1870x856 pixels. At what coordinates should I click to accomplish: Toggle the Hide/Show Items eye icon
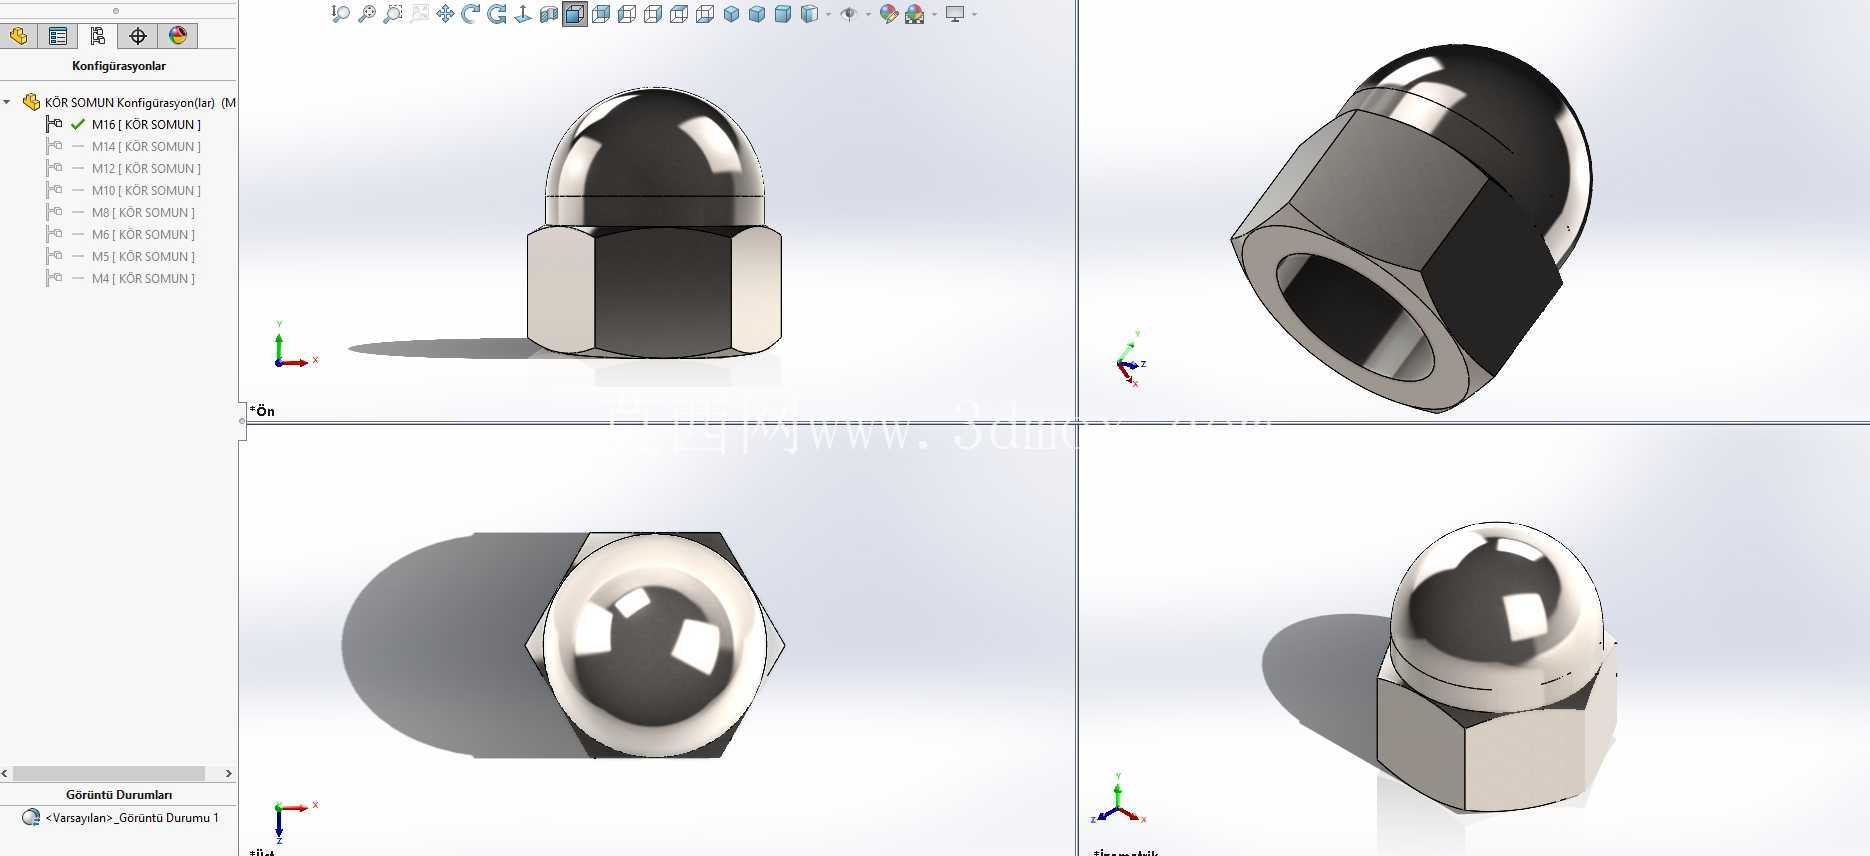tap(848, 14)
